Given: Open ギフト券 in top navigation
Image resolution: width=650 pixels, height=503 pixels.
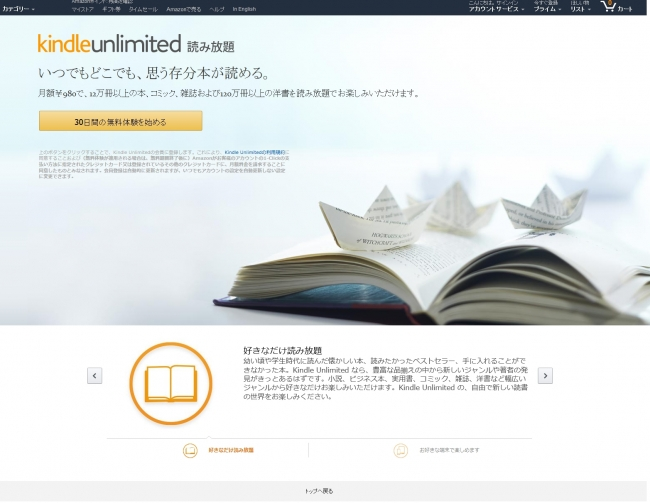Looking at the screenshot, I should pos(111,8).
